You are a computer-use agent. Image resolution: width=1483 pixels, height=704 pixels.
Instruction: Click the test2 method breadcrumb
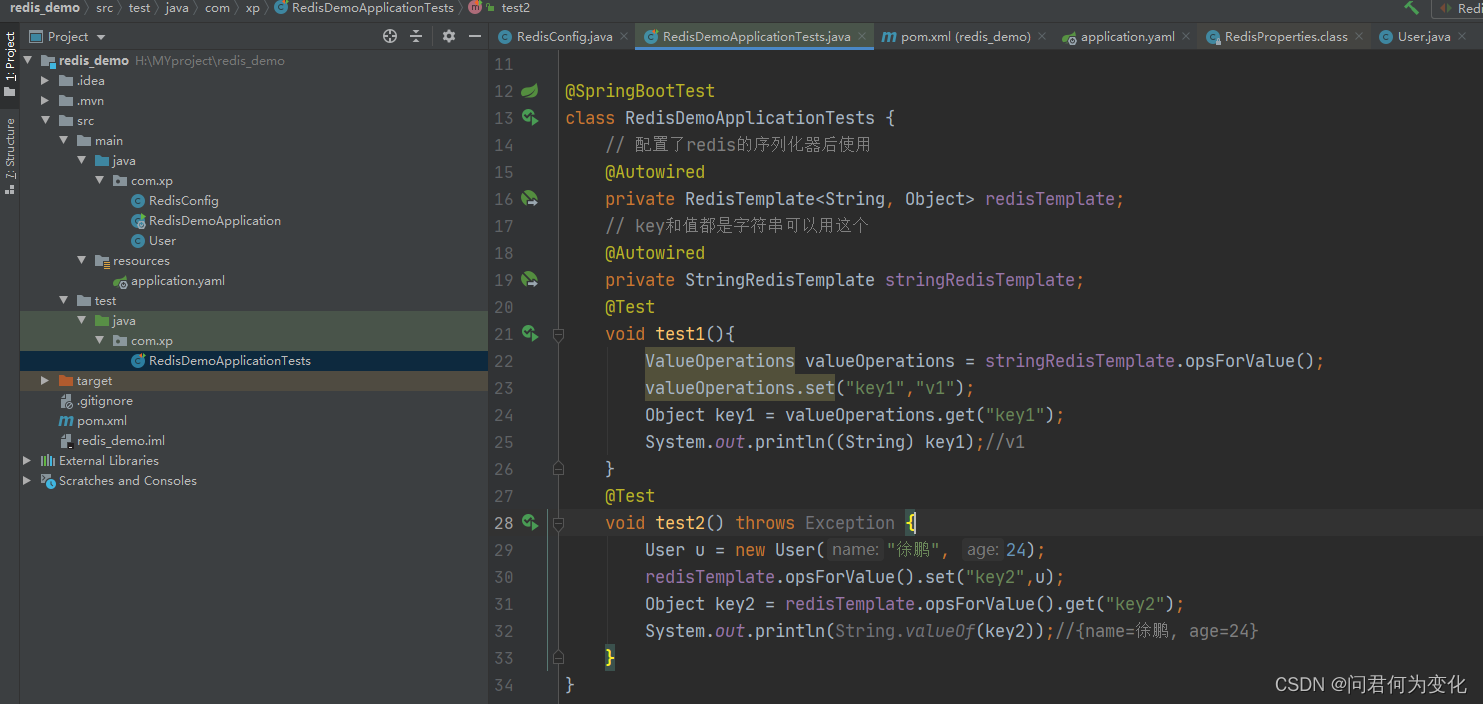click(x=516, y=8)
